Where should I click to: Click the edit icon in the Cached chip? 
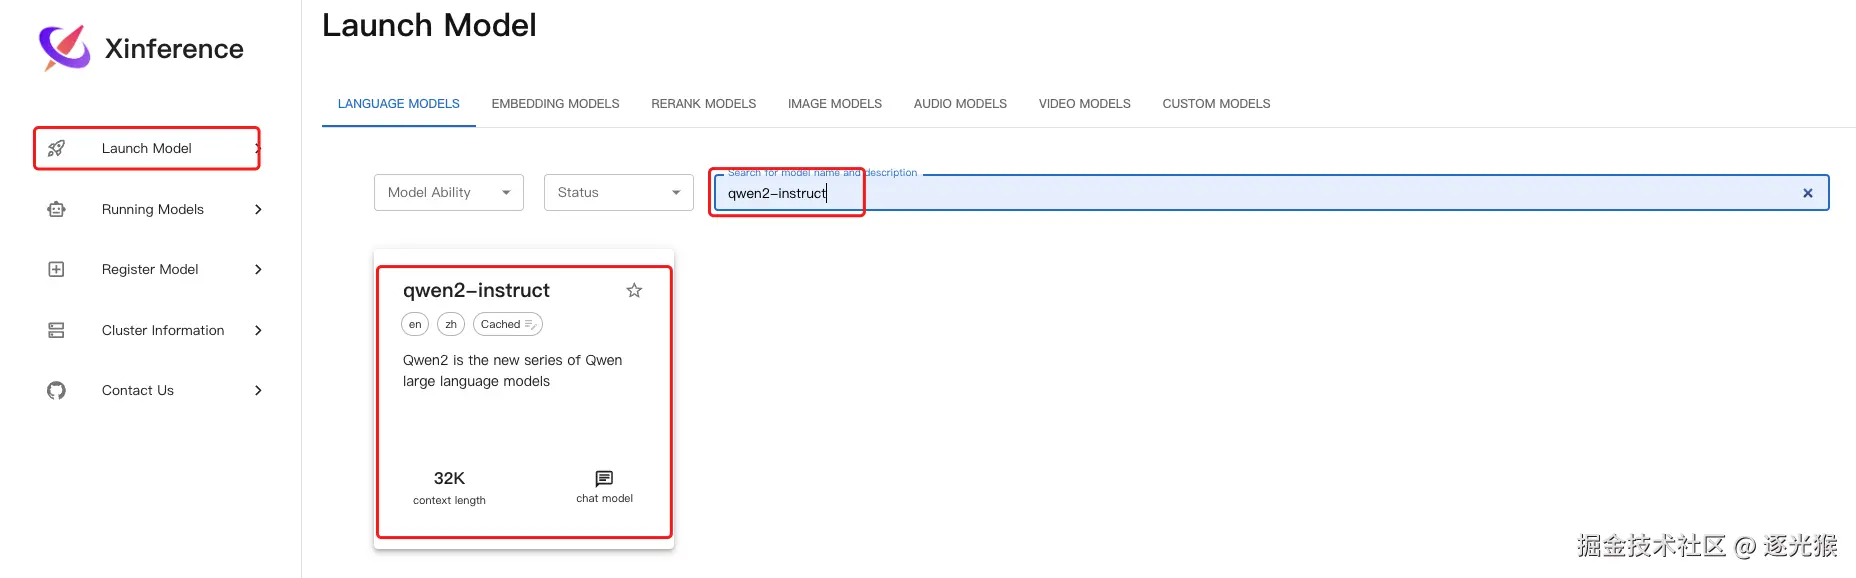pos(531,324)
